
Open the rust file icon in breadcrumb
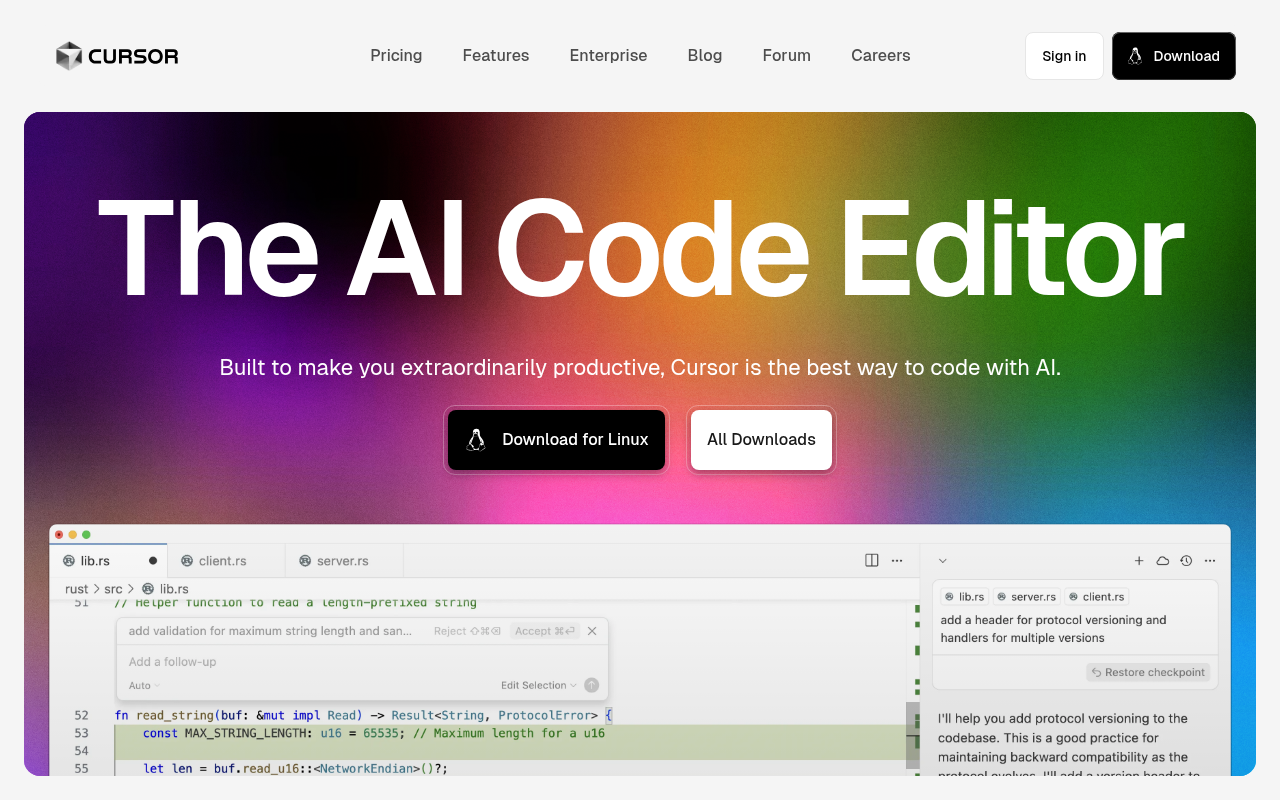pos(146,588)
